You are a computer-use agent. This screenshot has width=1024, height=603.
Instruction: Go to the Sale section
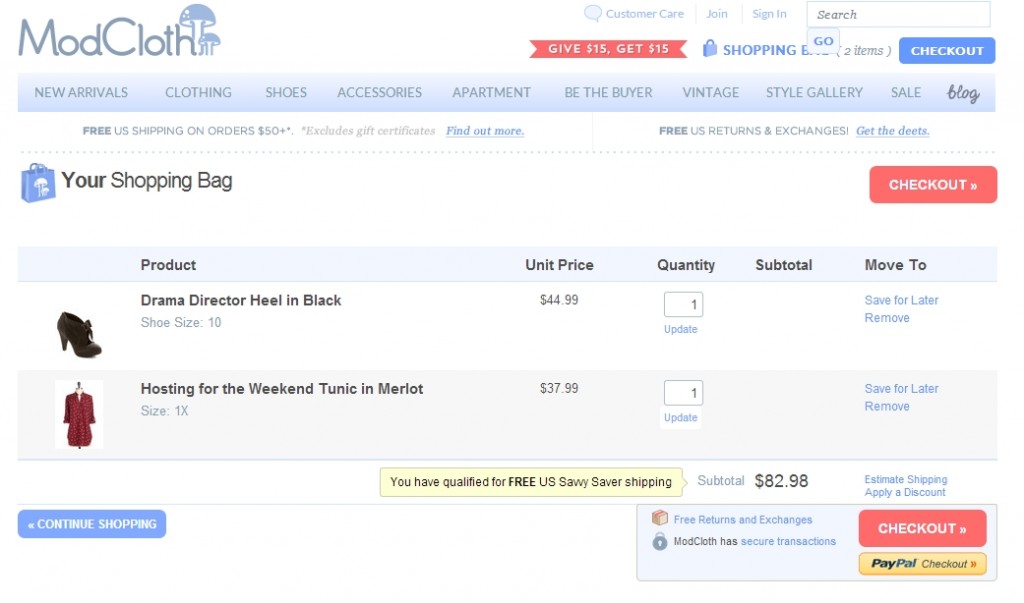(x=906, y=93)
